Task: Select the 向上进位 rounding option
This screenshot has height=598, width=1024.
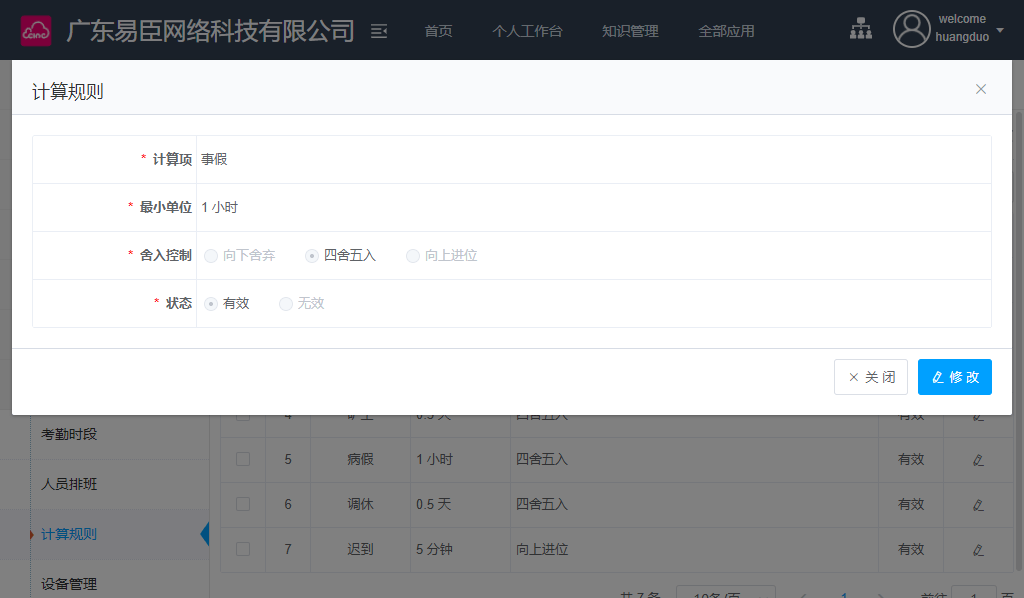Action: tap(413, 256)
